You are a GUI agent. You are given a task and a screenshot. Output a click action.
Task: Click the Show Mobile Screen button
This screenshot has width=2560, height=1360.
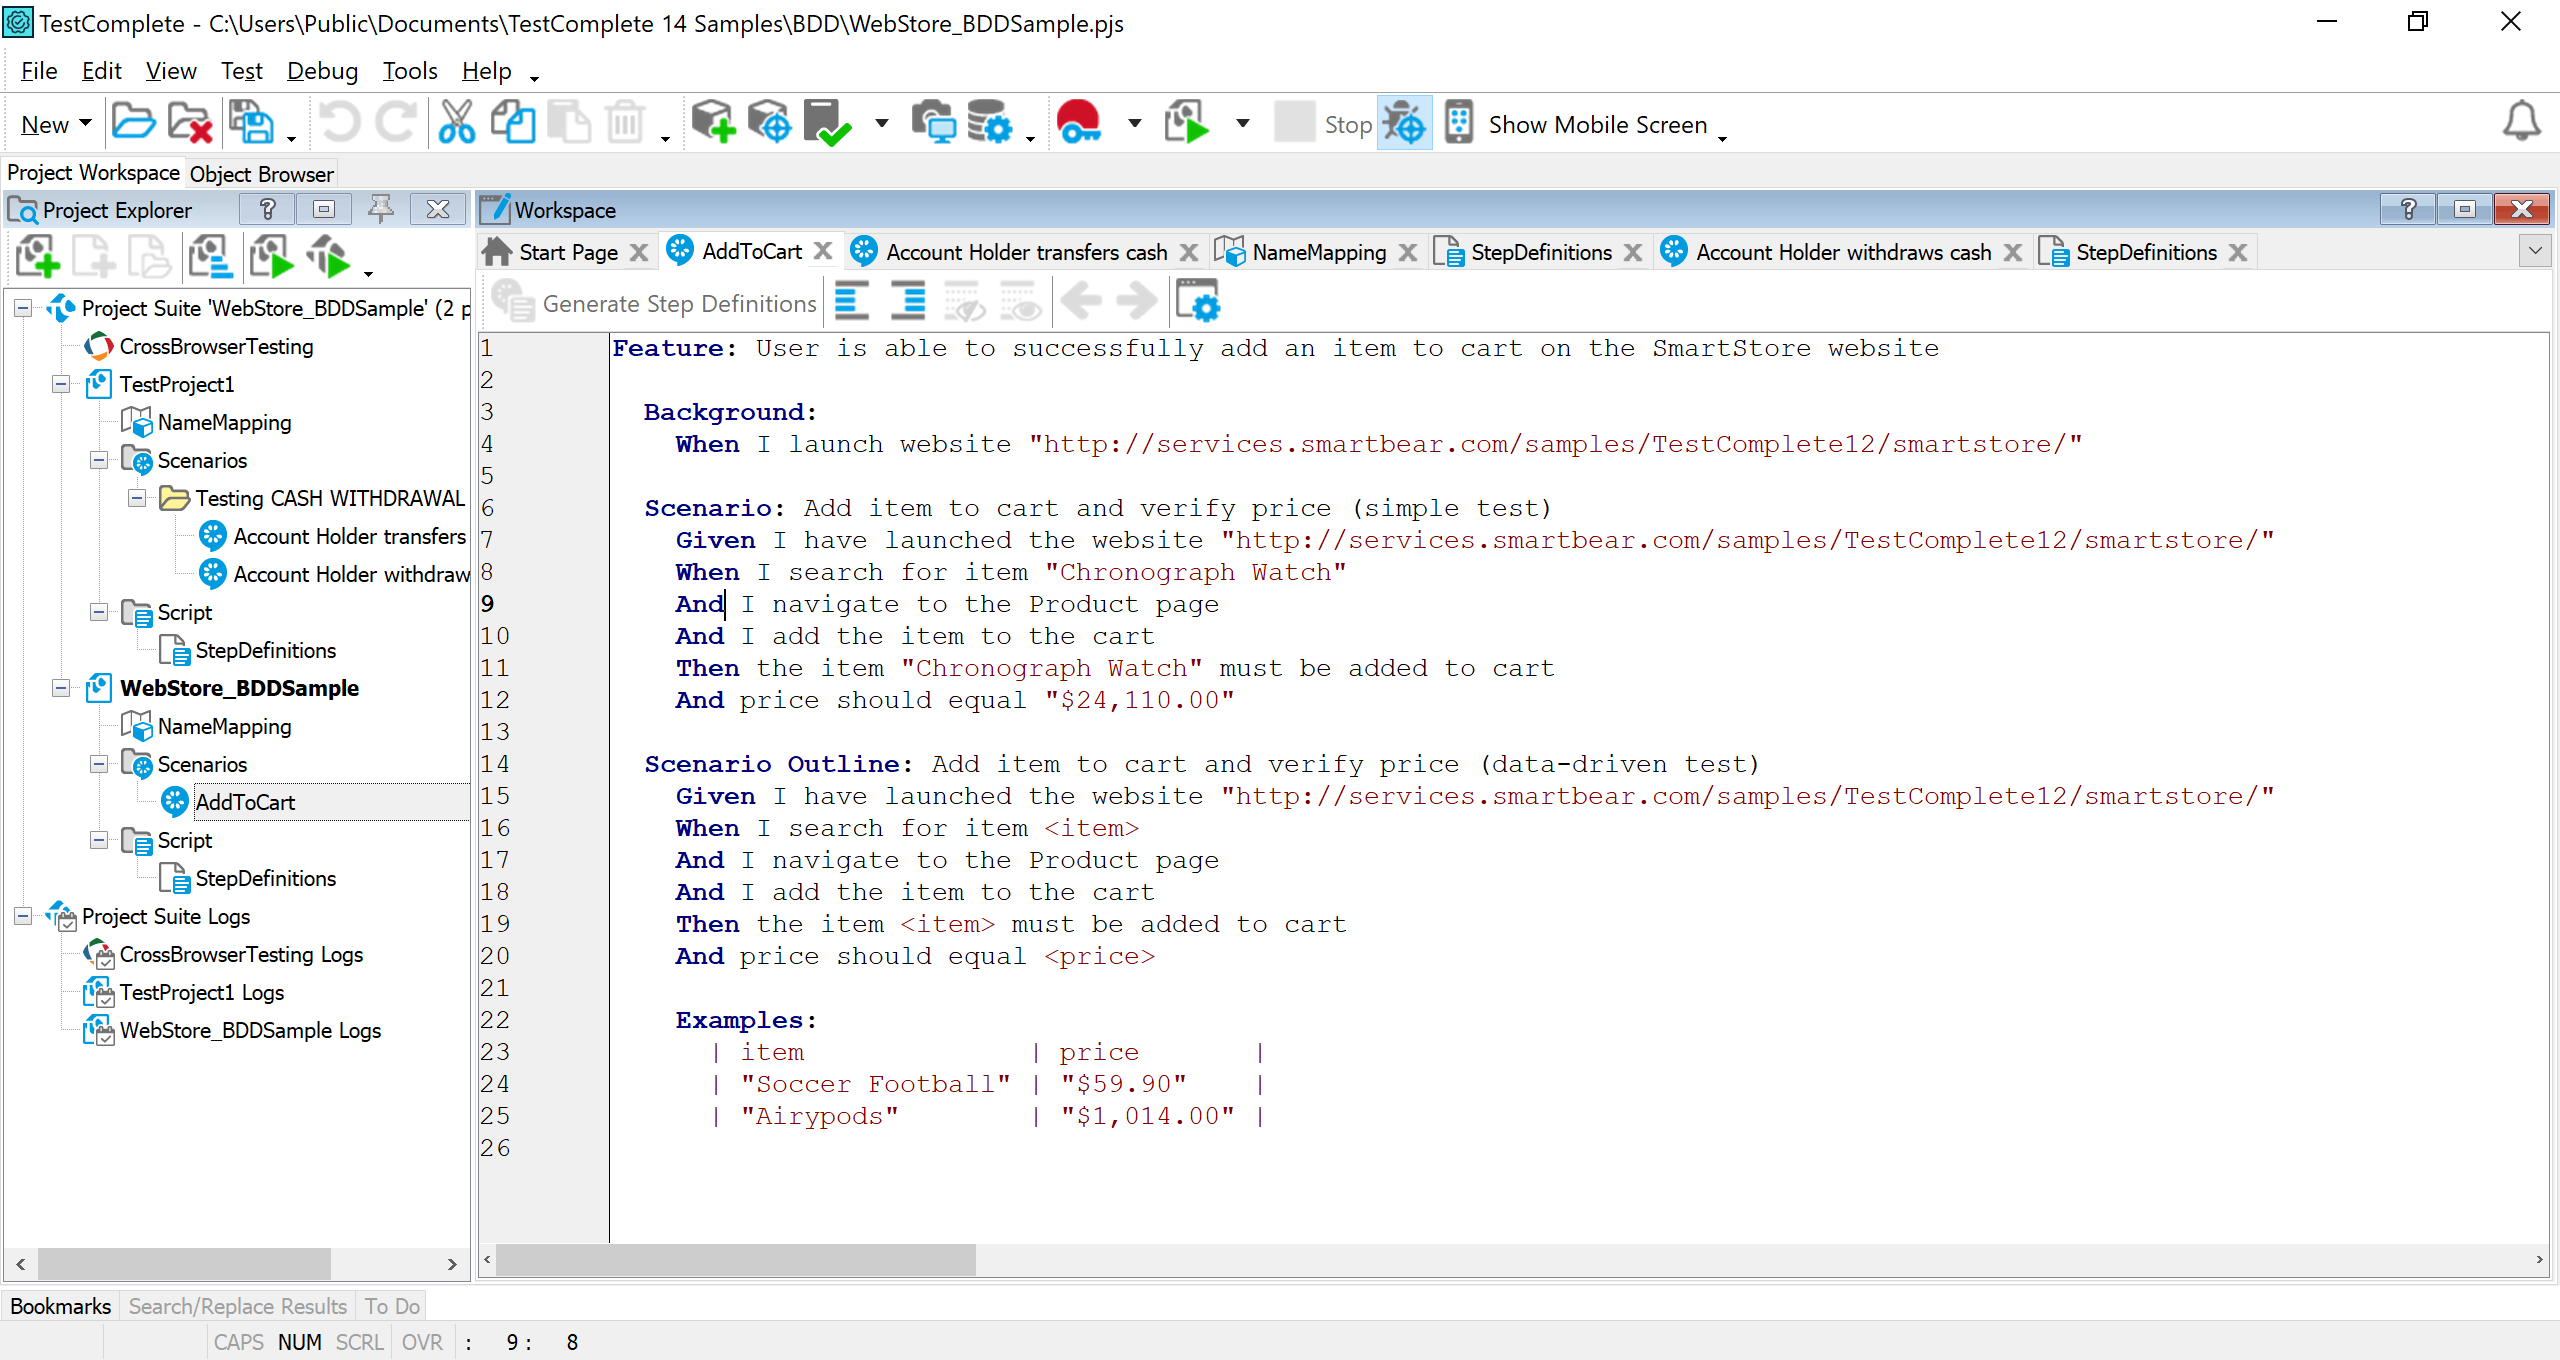coord(1597,124)
